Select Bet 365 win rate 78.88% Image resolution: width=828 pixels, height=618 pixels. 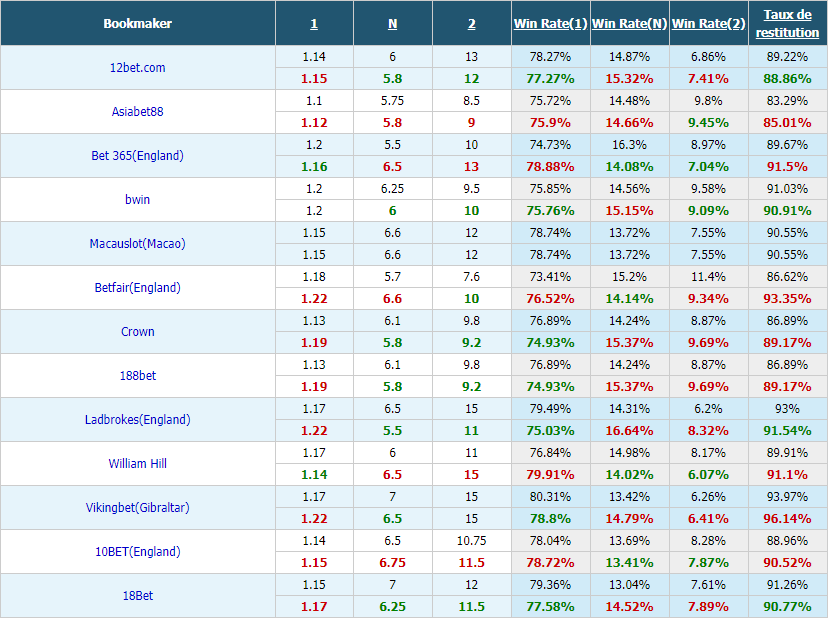point(550,167)
